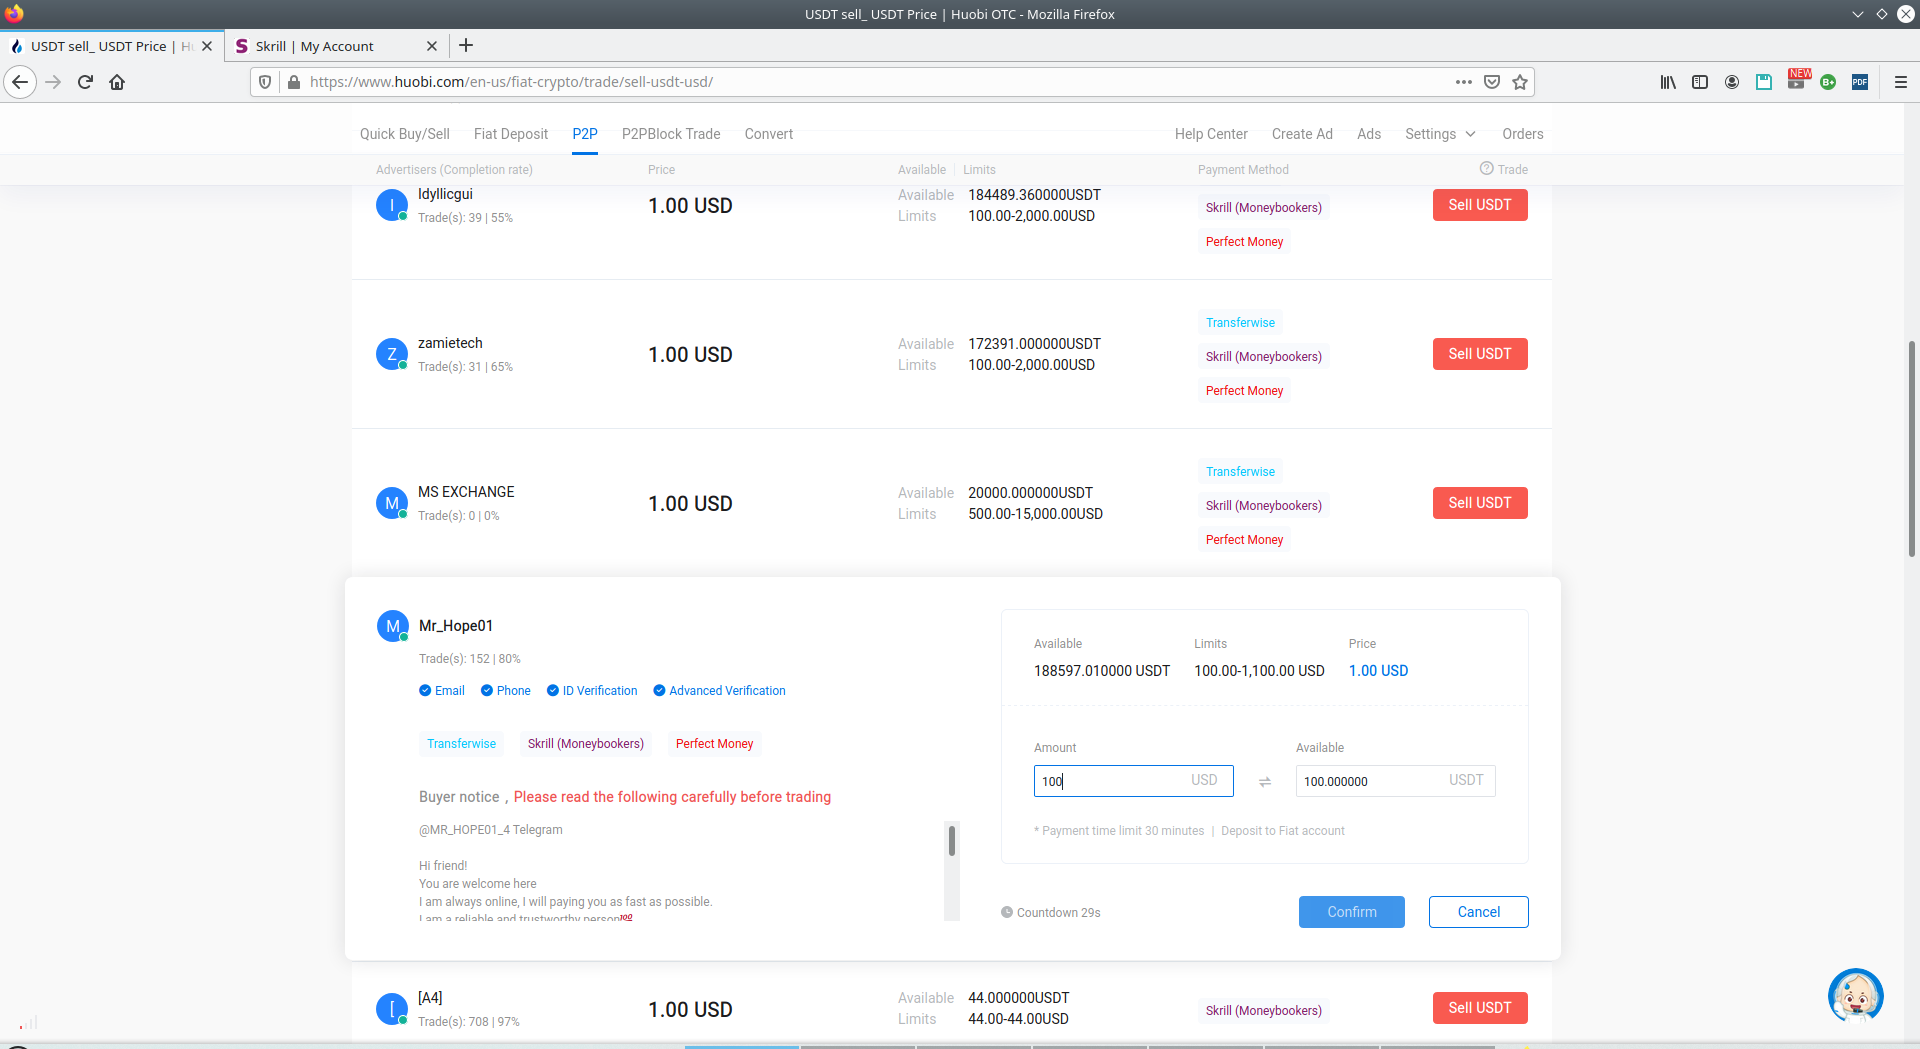Open the Firefox home page

(117, 82)
